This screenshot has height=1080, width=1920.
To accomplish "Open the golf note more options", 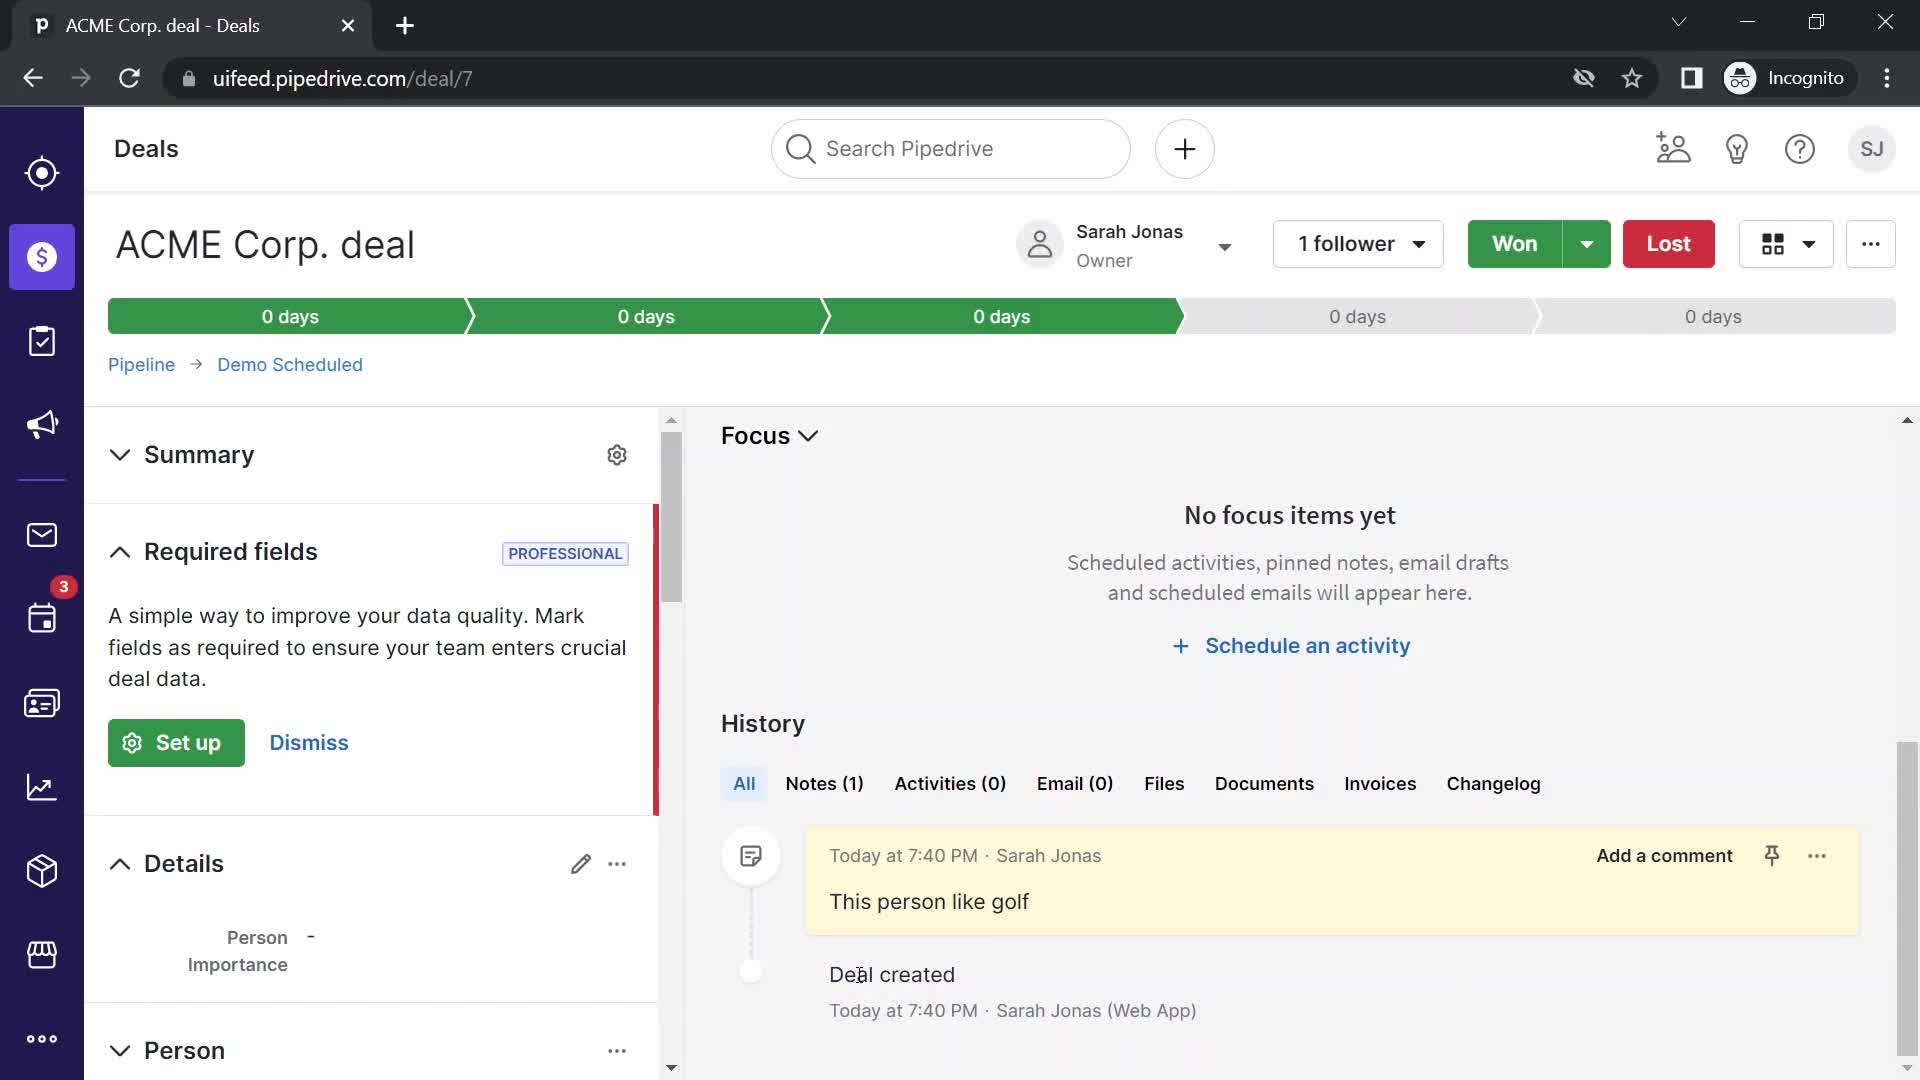I will (1817, 856).
